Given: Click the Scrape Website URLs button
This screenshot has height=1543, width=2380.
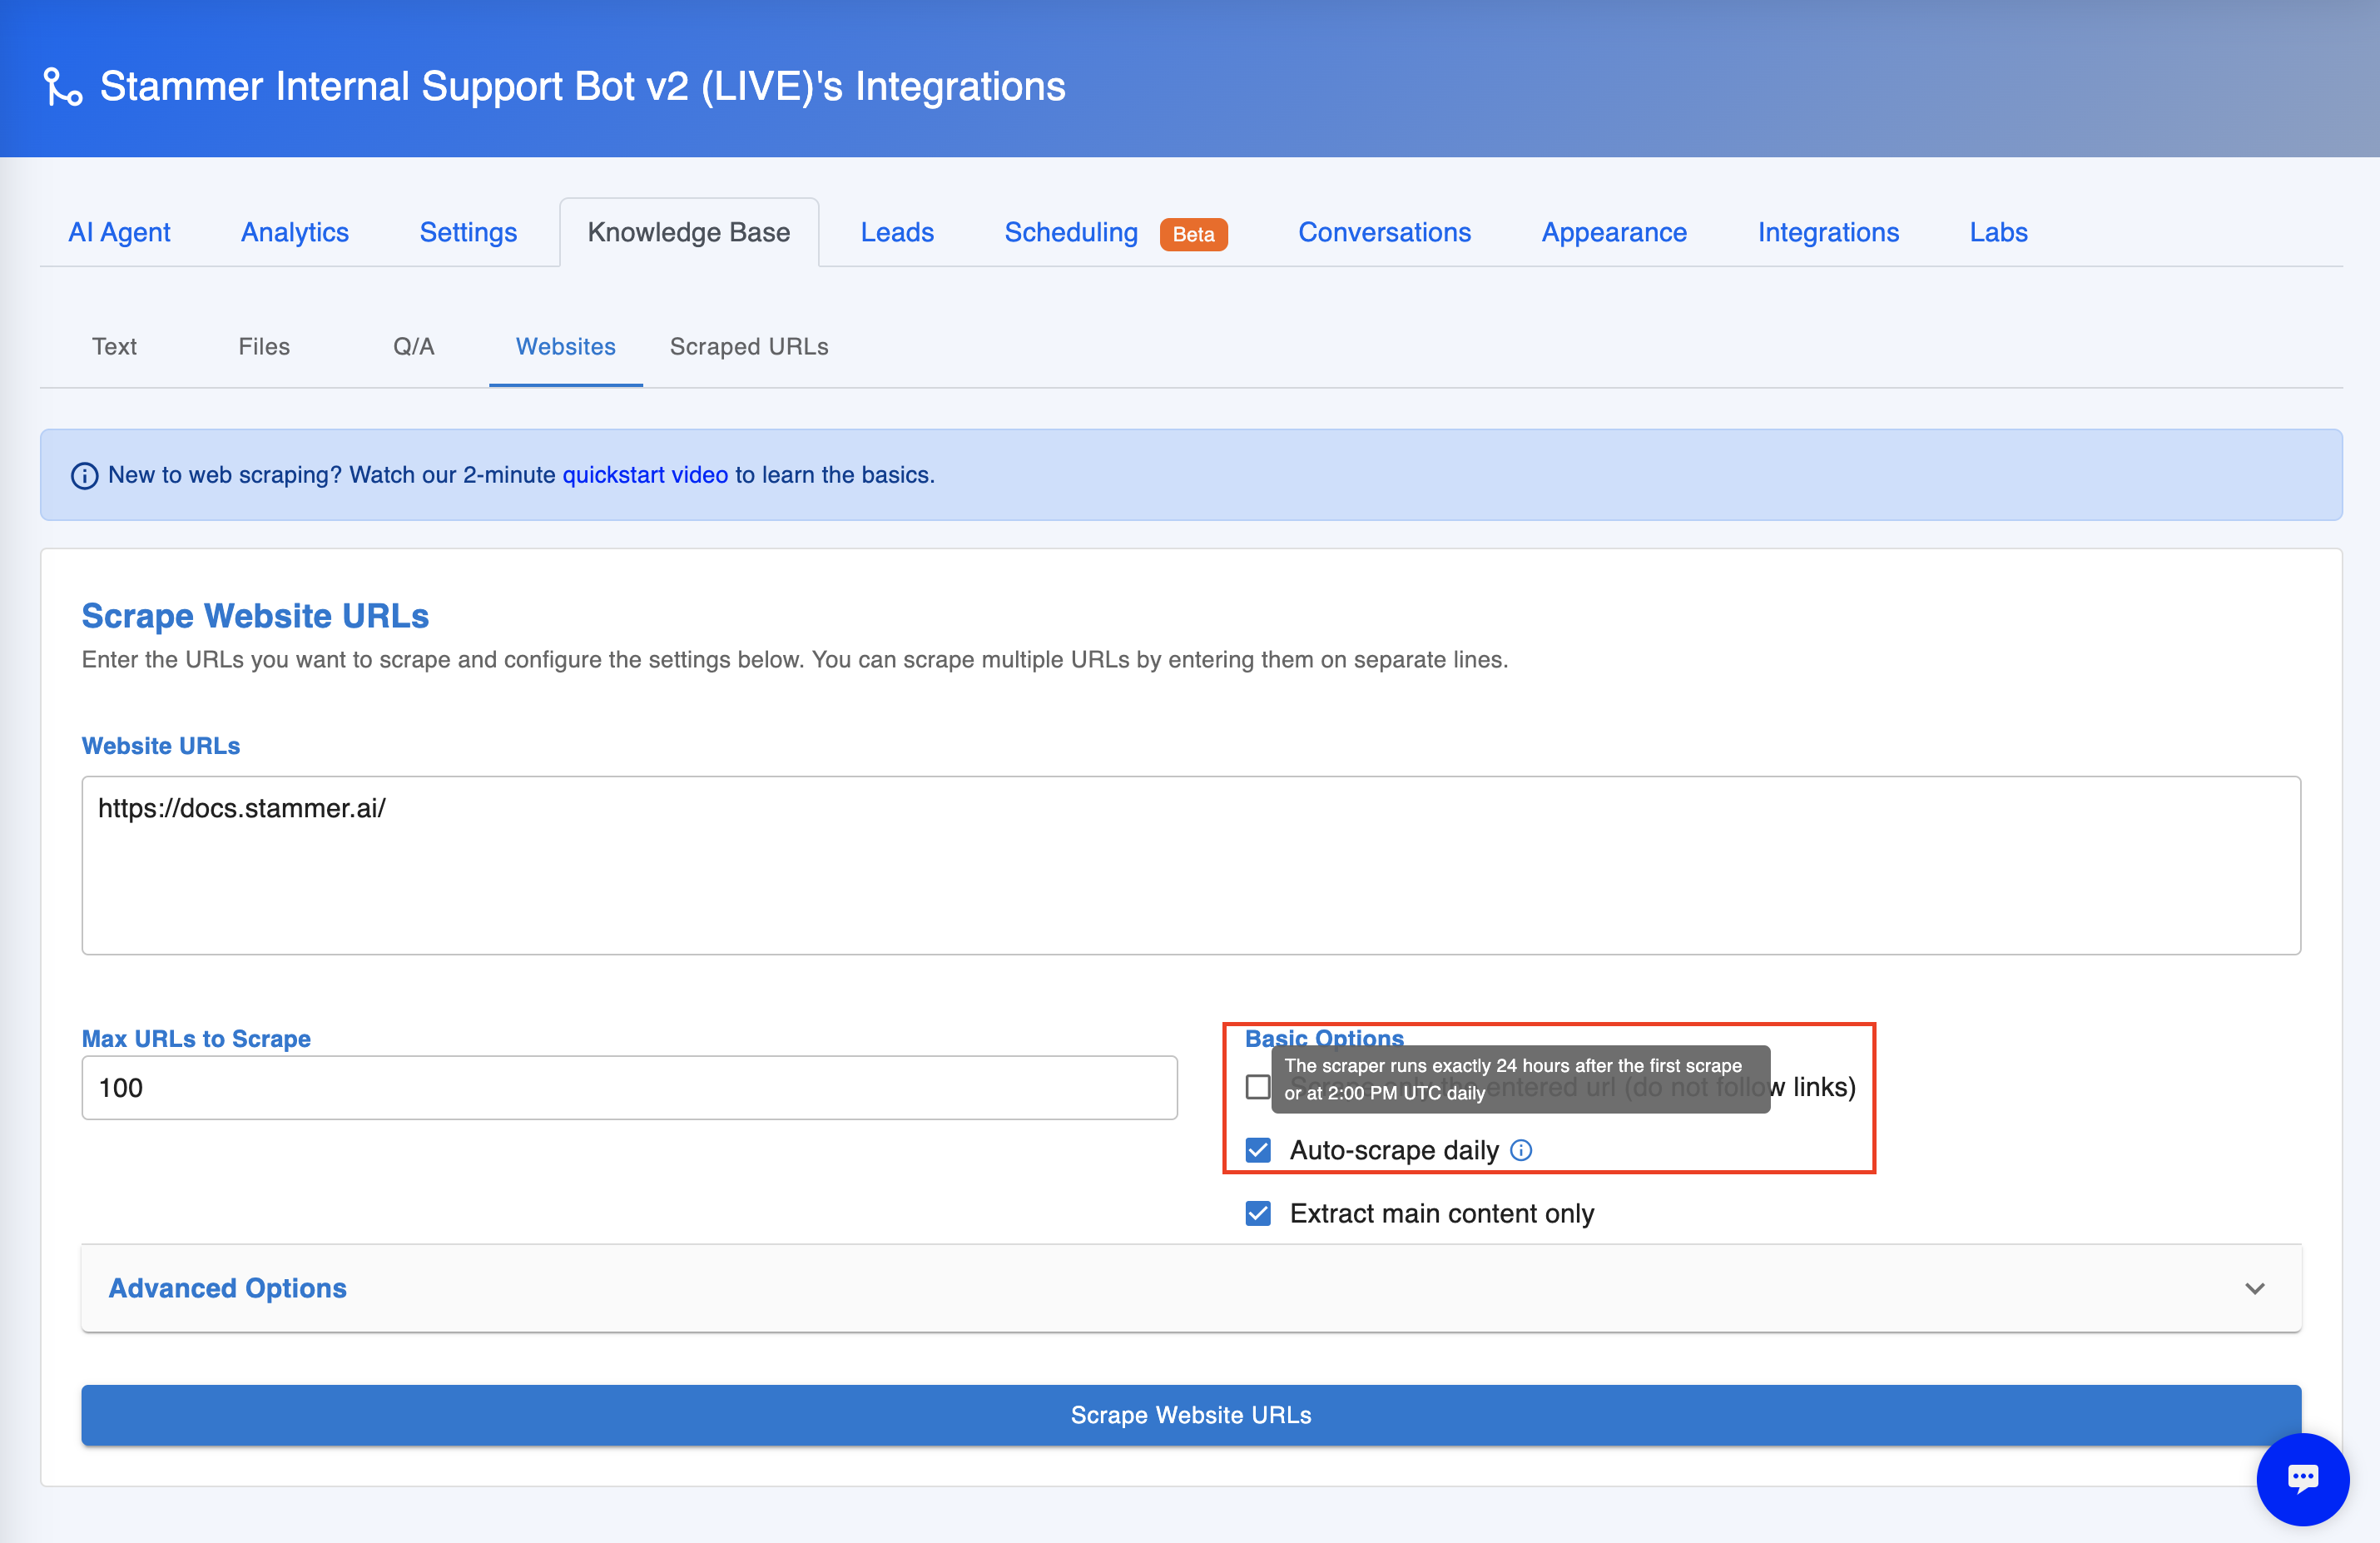Looking at the screenshot, I should (x=1191, y=1415).
